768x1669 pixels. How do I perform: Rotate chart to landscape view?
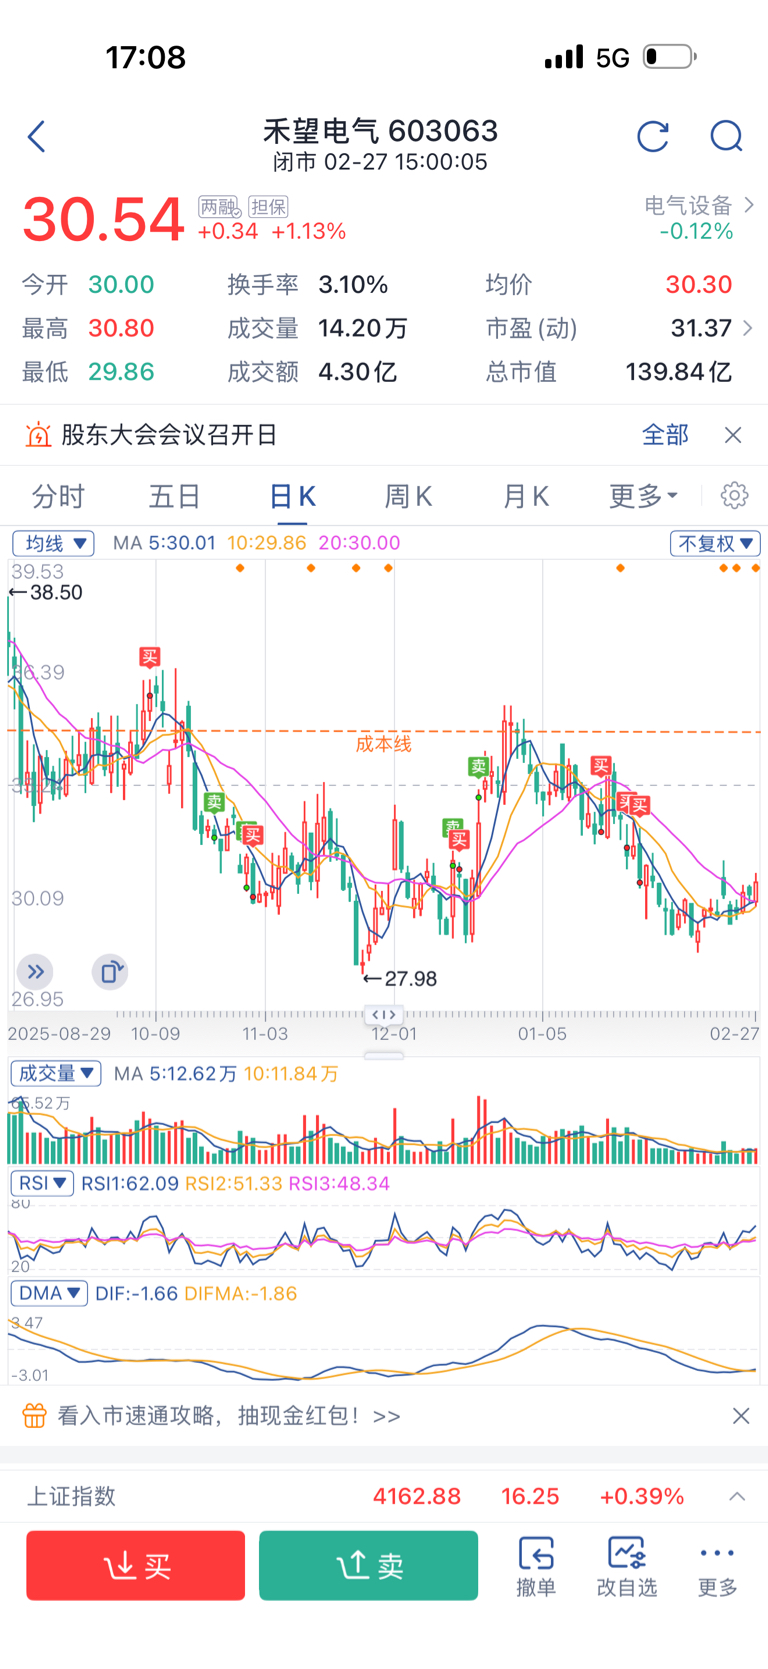tap(109, 971)
